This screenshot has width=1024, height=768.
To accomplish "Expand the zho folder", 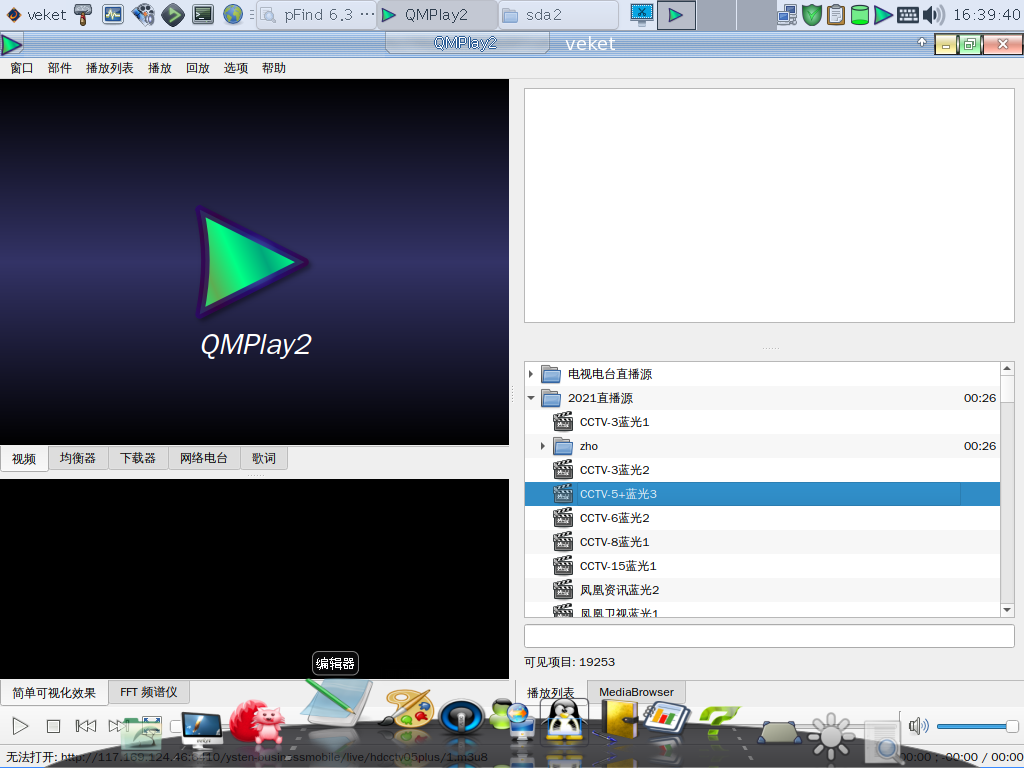I will click(543, 446).
